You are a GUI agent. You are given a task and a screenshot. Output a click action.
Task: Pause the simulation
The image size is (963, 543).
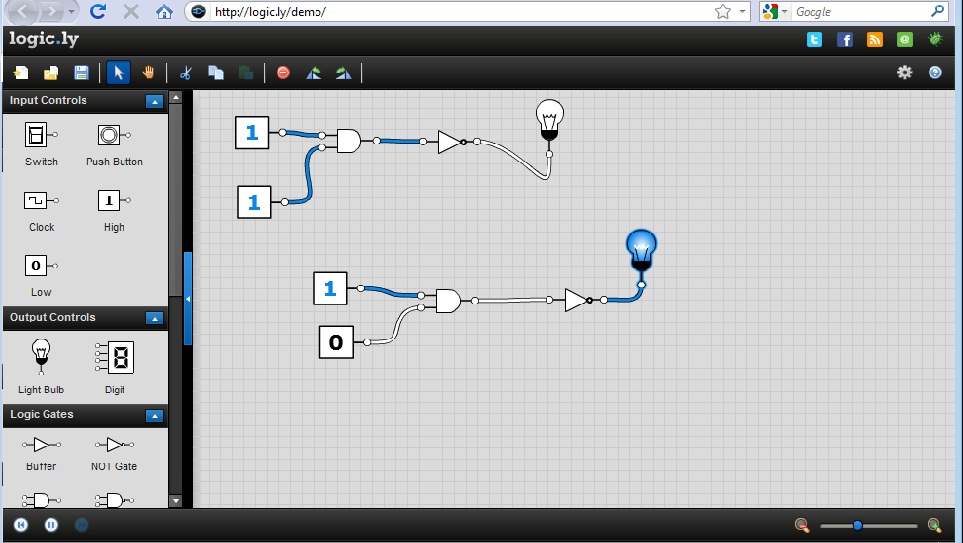(52, 525)
